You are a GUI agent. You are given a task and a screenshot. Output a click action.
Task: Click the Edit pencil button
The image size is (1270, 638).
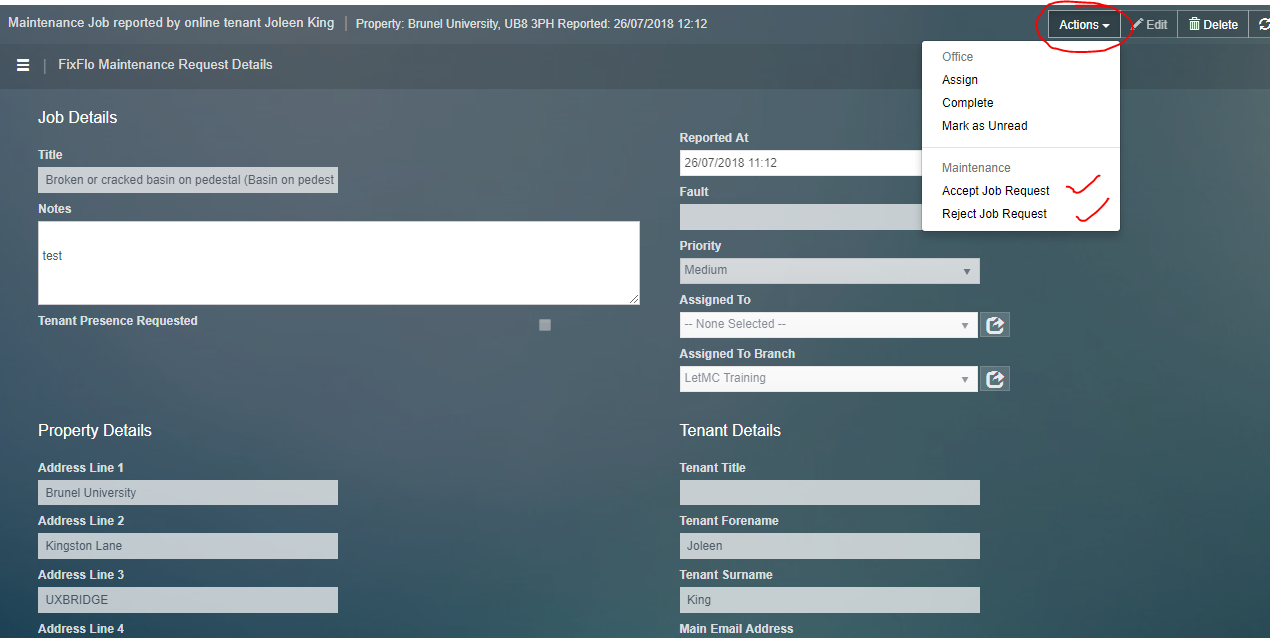tap(1149, 25)
